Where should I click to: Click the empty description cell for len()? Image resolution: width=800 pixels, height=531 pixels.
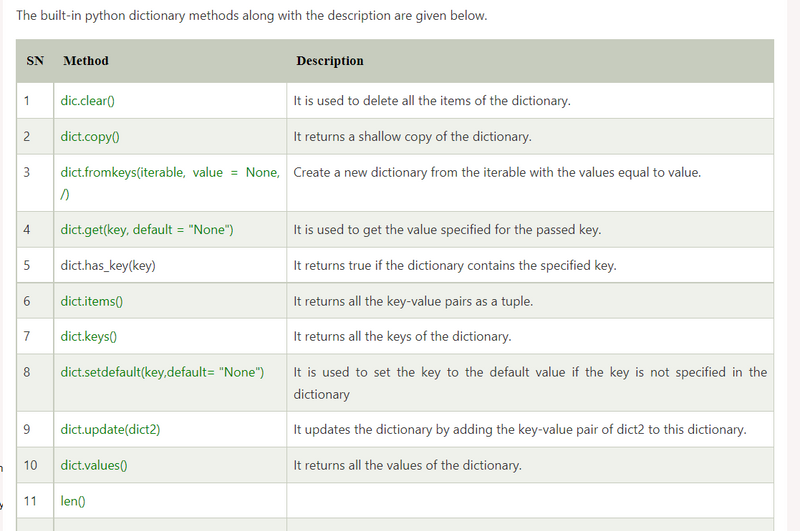pos(530,501)
